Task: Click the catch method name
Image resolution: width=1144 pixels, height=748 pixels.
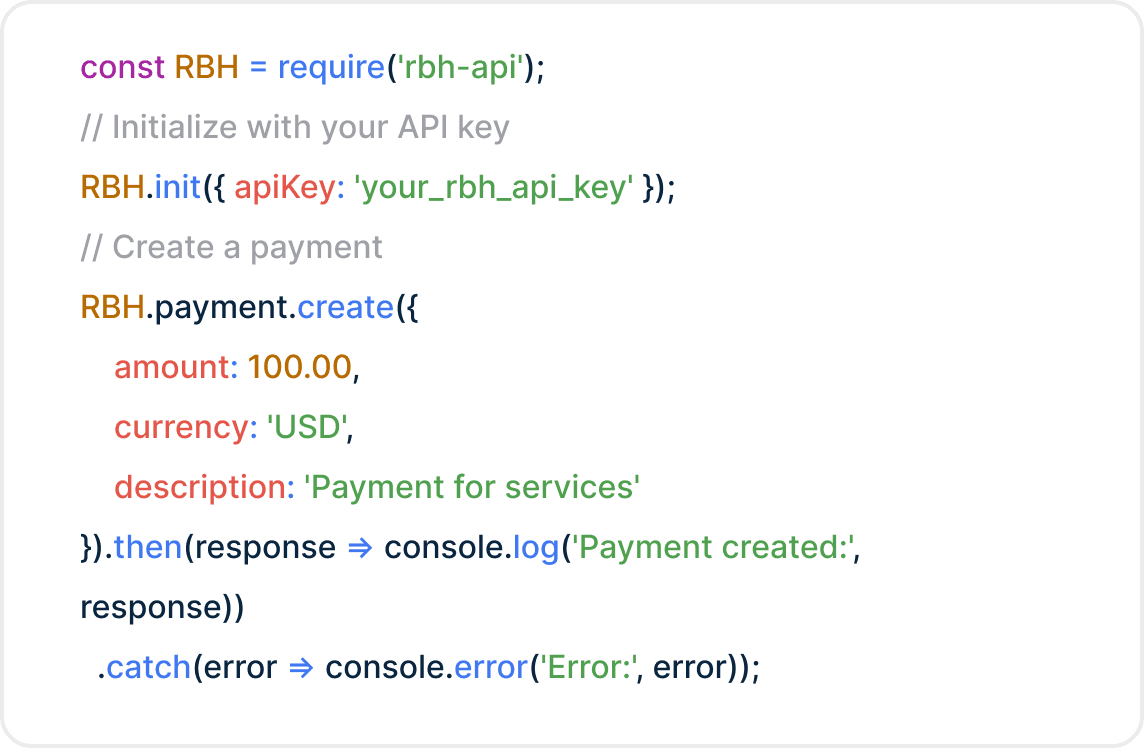Action: point(149,668)
